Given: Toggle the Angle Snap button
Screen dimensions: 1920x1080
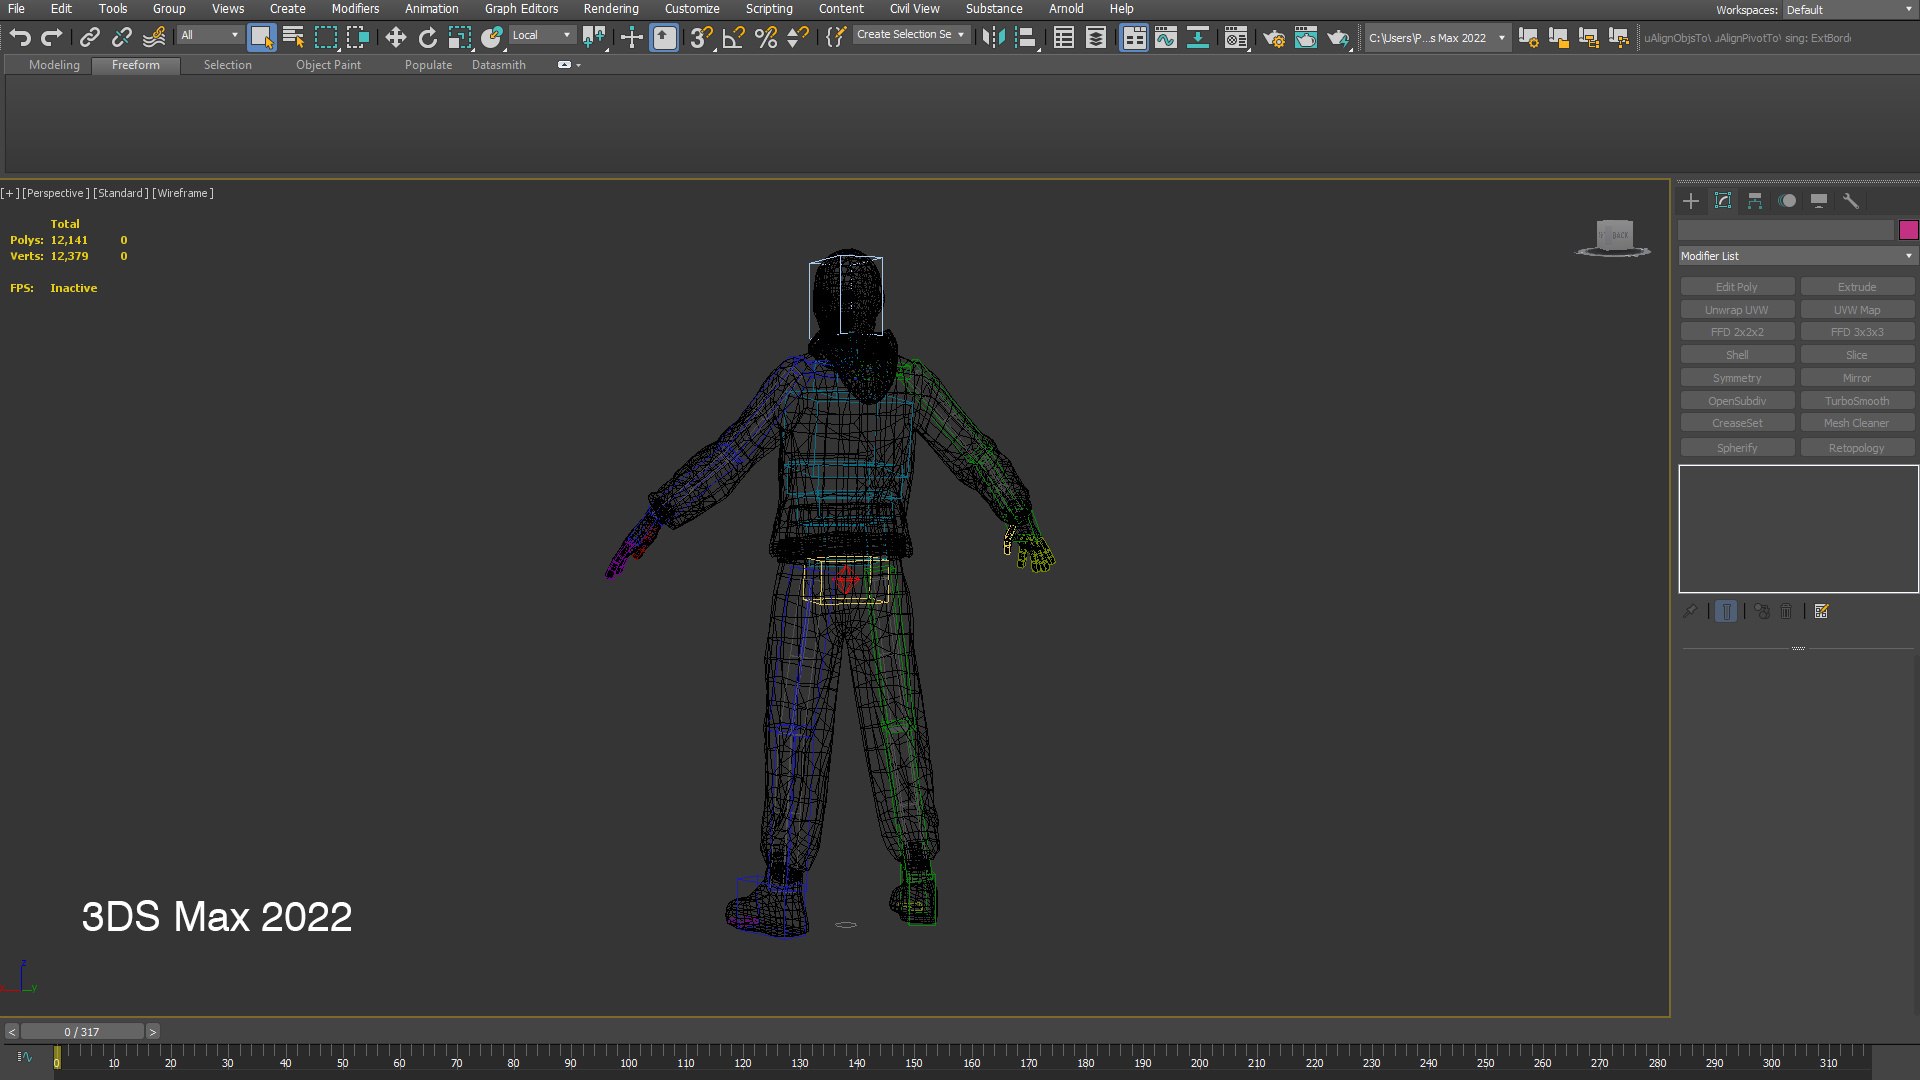Looking at the screenshot, I should point(734,38).
